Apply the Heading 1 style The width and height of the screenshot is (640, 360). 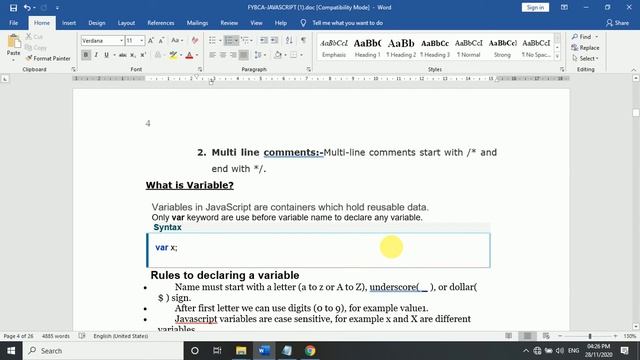pyautogui.click(x=367, y=48)
